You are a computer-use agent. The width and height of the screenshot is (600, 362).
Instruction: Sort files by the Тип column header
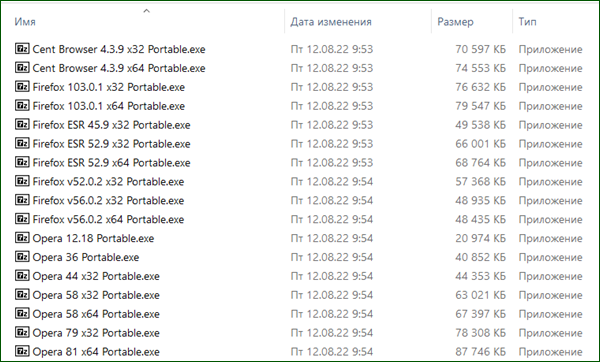(x=527, y=22)
